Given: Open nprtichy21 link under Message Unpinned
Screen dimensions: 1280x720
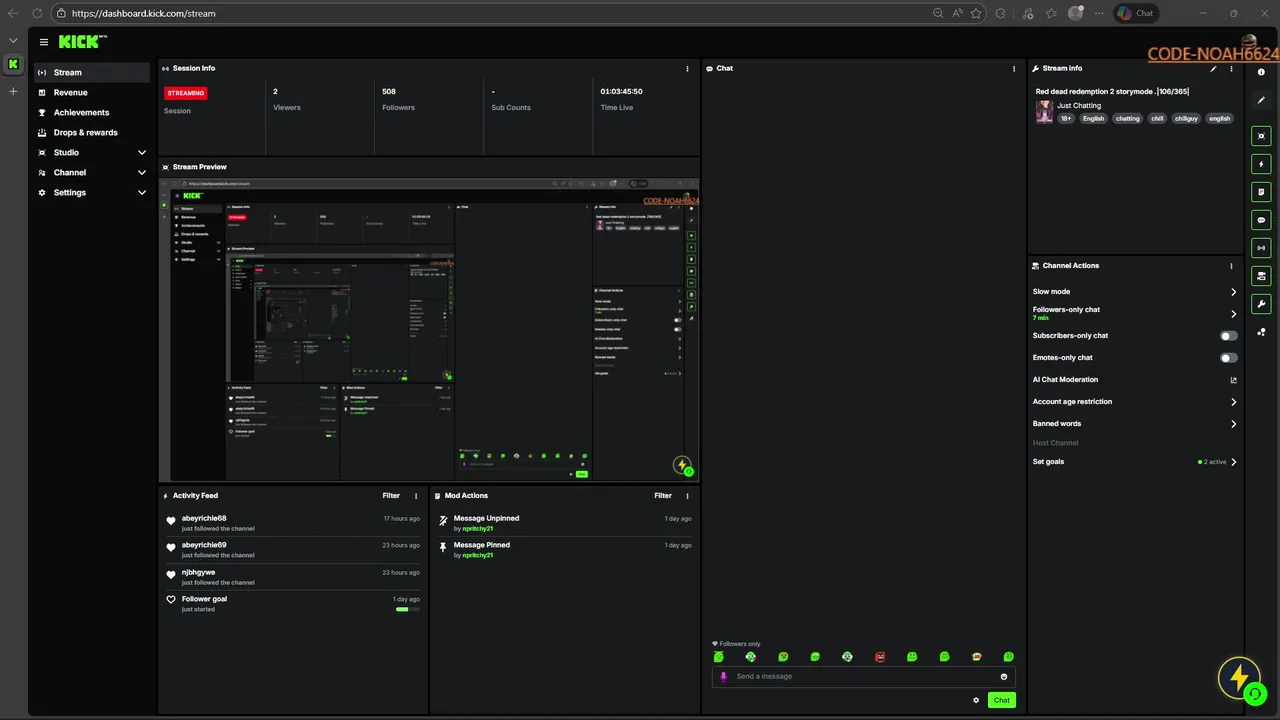Looking at the screenshot, I should 478,528.
